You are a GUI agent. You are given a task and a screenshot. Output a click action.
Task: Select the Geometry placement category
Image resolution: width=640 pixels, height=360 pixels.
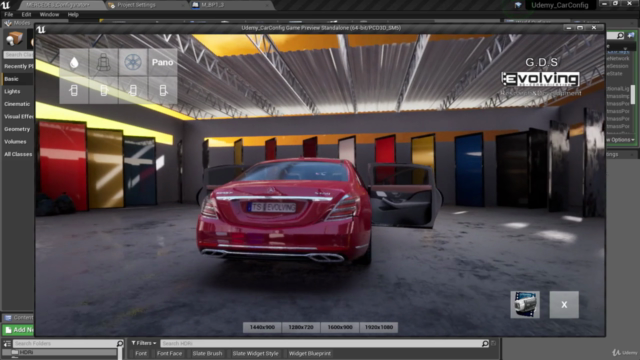tap(18, 129)
